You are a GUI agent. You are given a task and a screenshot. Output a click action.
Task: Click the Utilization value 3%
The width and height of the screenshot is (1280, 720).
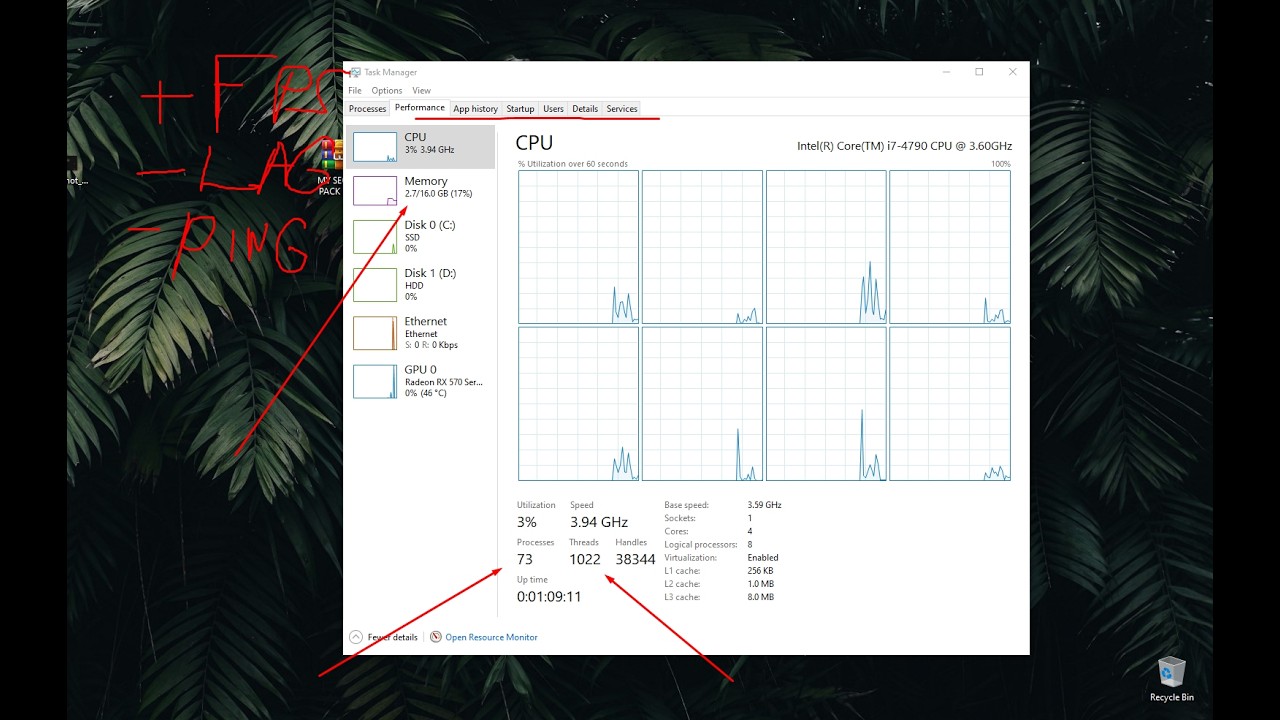click(x=527, y=522)
